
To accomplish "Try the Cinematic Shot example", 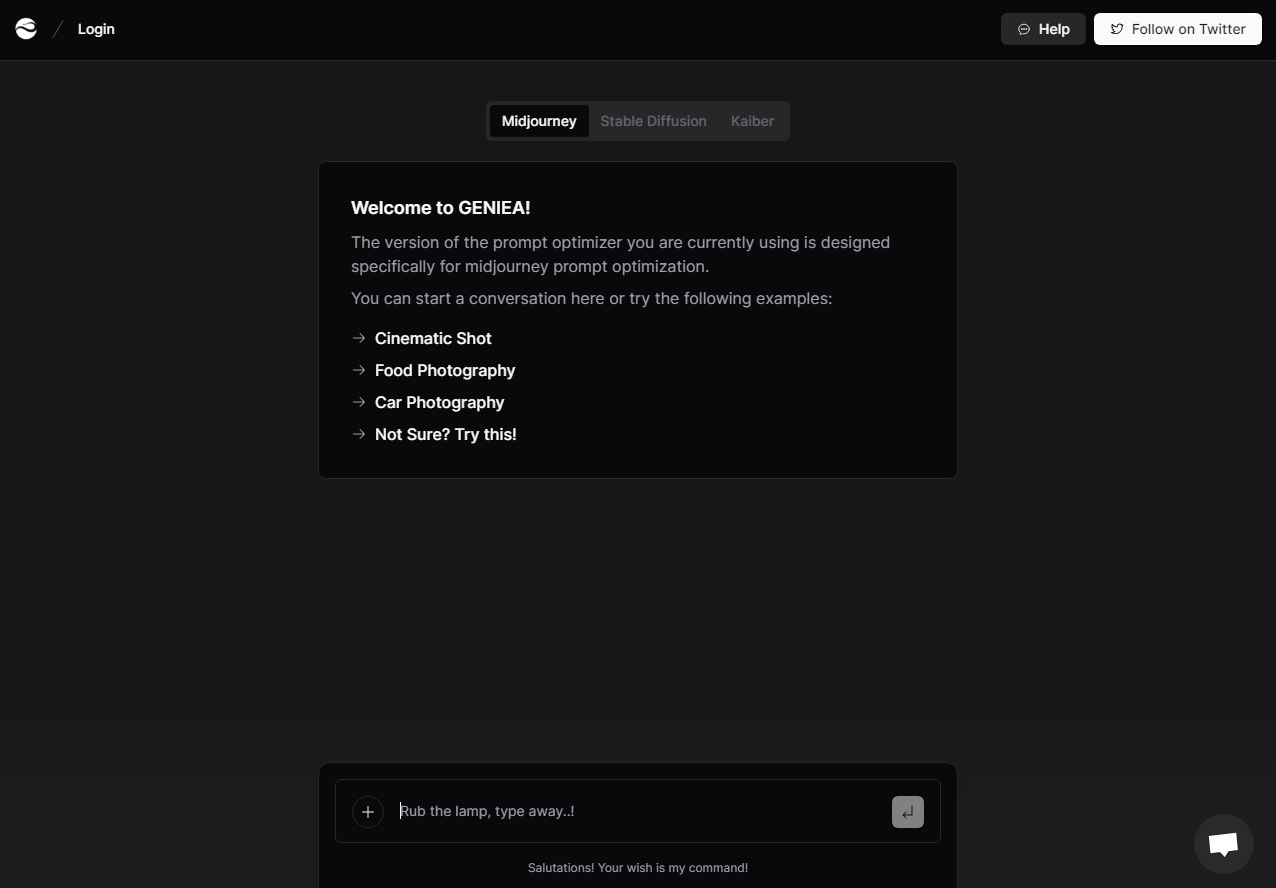I will click(x=433, y=338).
